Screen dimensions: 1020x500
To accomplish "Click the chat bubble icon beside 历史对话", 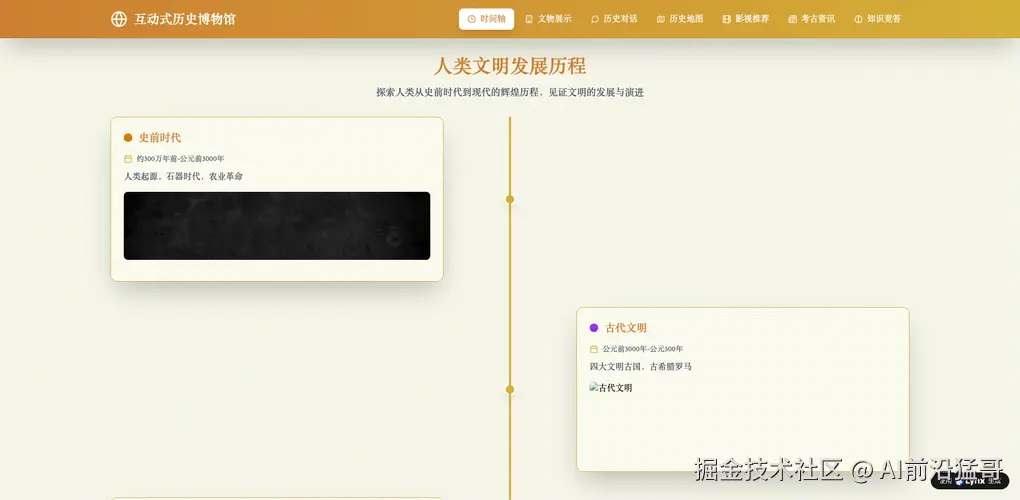I will click(595, 19).
